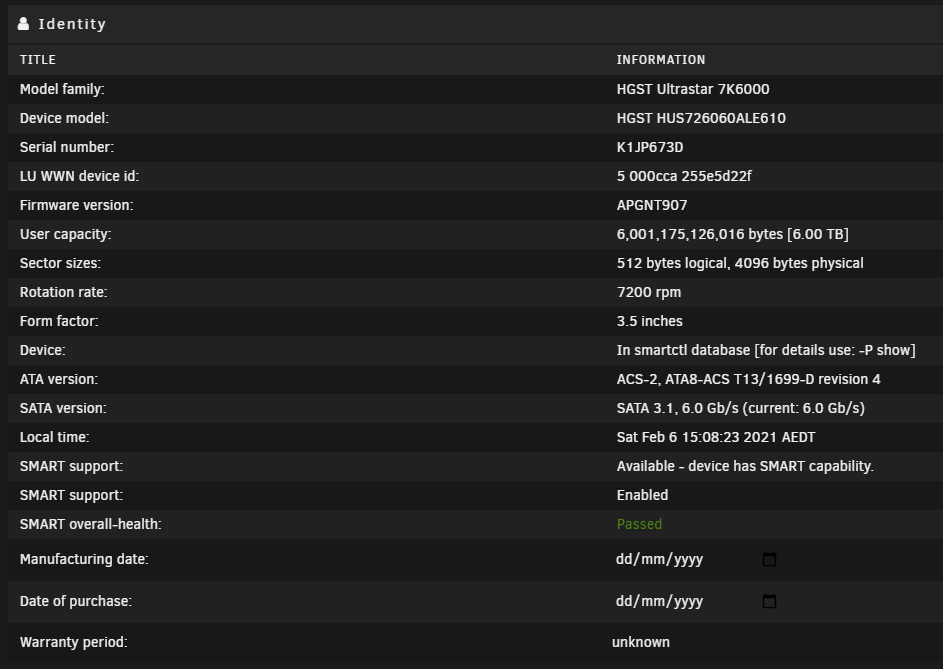Click the SATA version information text
Screen dimensions: 943x669
tap(740, 408)
